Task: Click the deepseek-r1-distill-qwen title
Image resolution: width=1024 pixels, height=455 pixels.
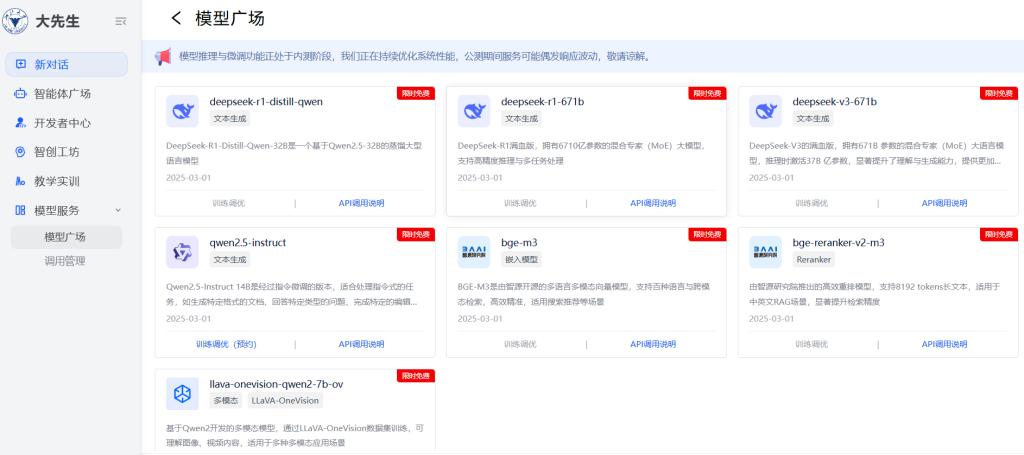Action: (266, 102)
